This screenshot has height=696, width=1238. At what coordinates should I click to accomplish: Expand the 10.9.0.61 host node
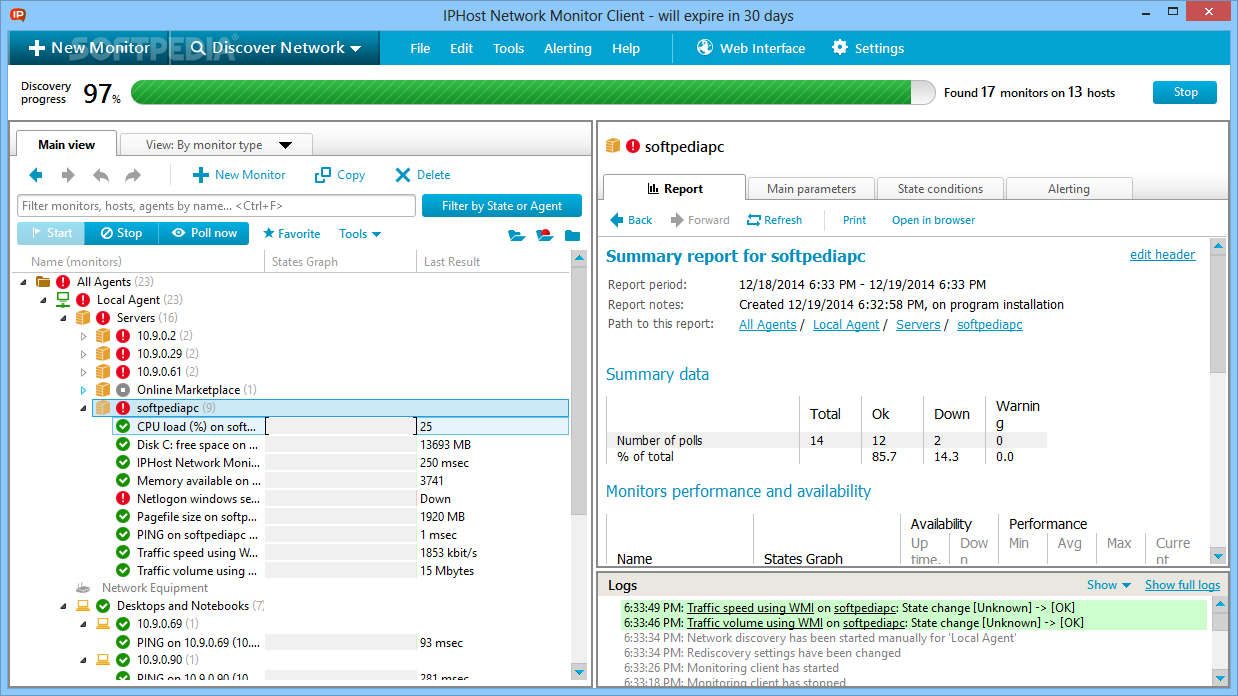click(83, 372)
